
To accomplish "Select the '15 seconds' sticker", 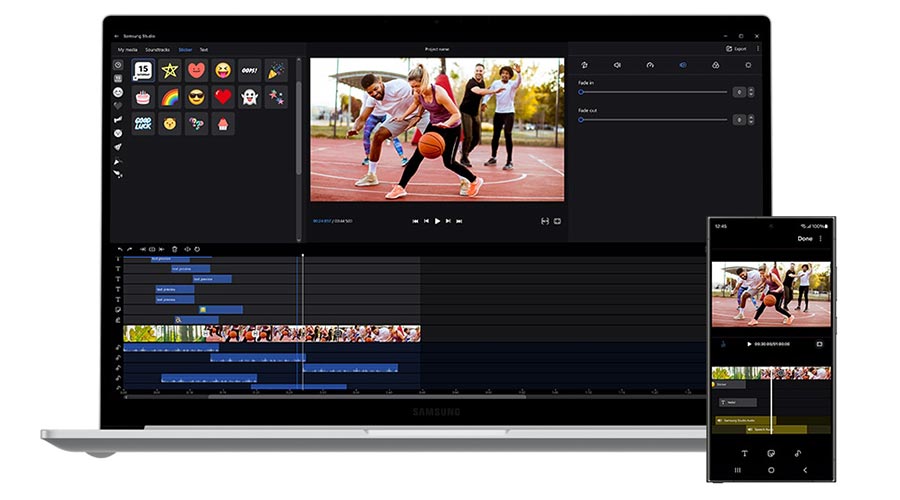I will (143, 71).
